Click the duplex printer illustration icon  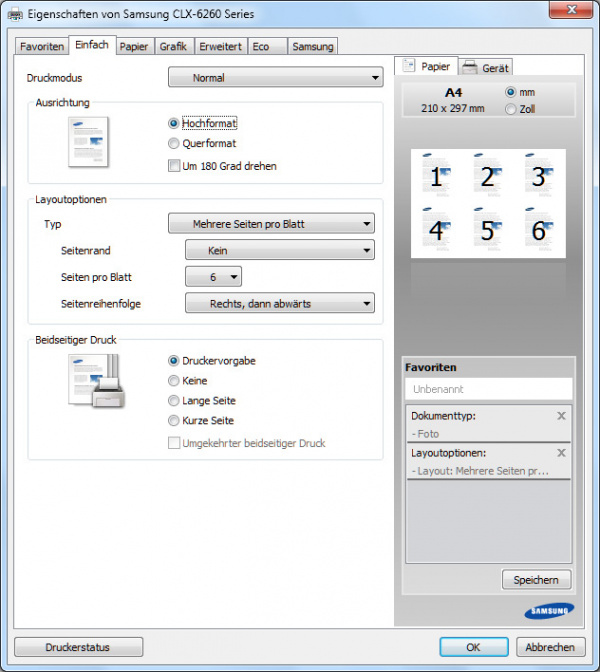pos(95,381)
